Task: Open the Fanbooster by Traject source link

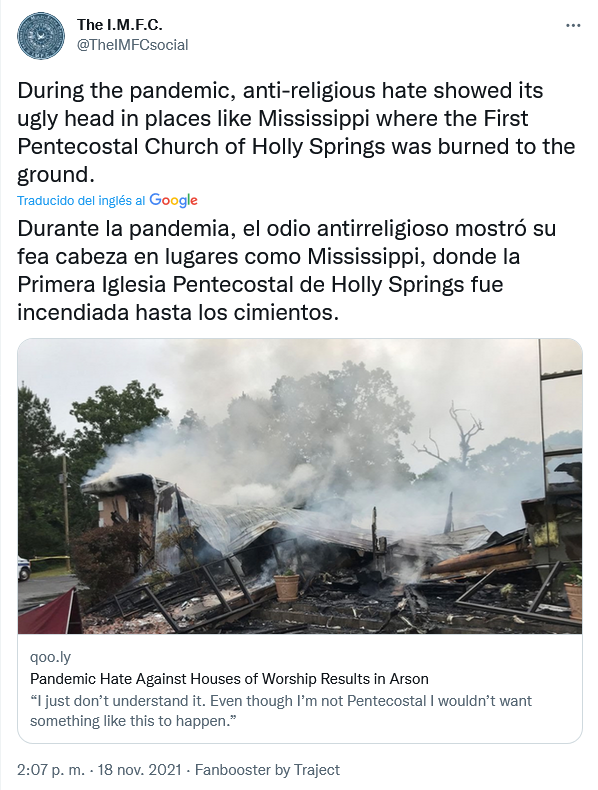Action: tap(267, 770)
